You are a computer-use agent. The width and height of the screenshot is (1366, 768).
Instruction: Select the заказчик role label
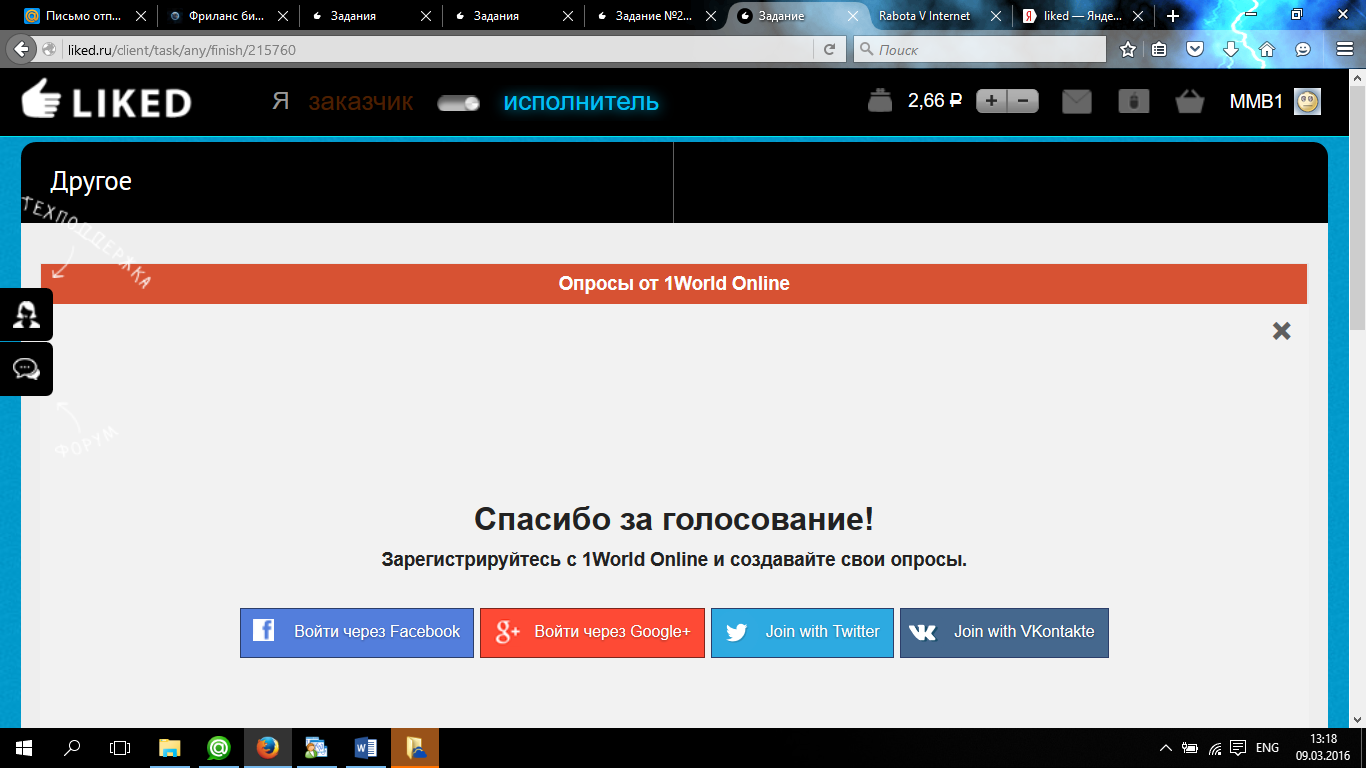361,101
